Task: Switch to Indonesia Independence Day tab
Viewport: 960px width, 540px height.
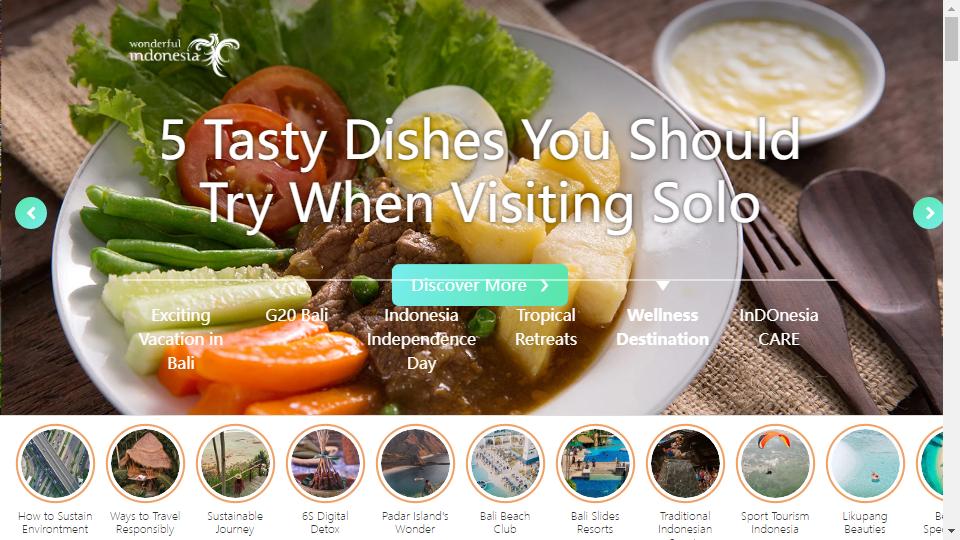Action: tap(421, 339)
